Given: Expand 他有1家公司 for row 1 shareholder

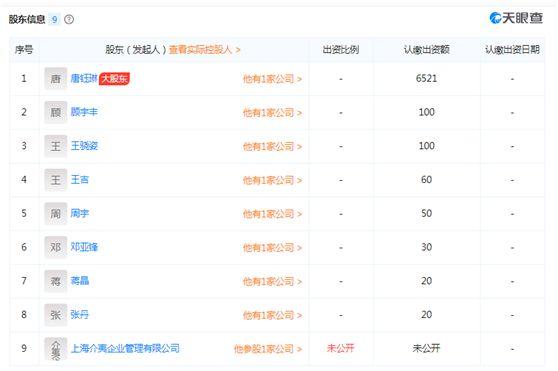Looking at the screenshot, I should [x=272, y=79].
